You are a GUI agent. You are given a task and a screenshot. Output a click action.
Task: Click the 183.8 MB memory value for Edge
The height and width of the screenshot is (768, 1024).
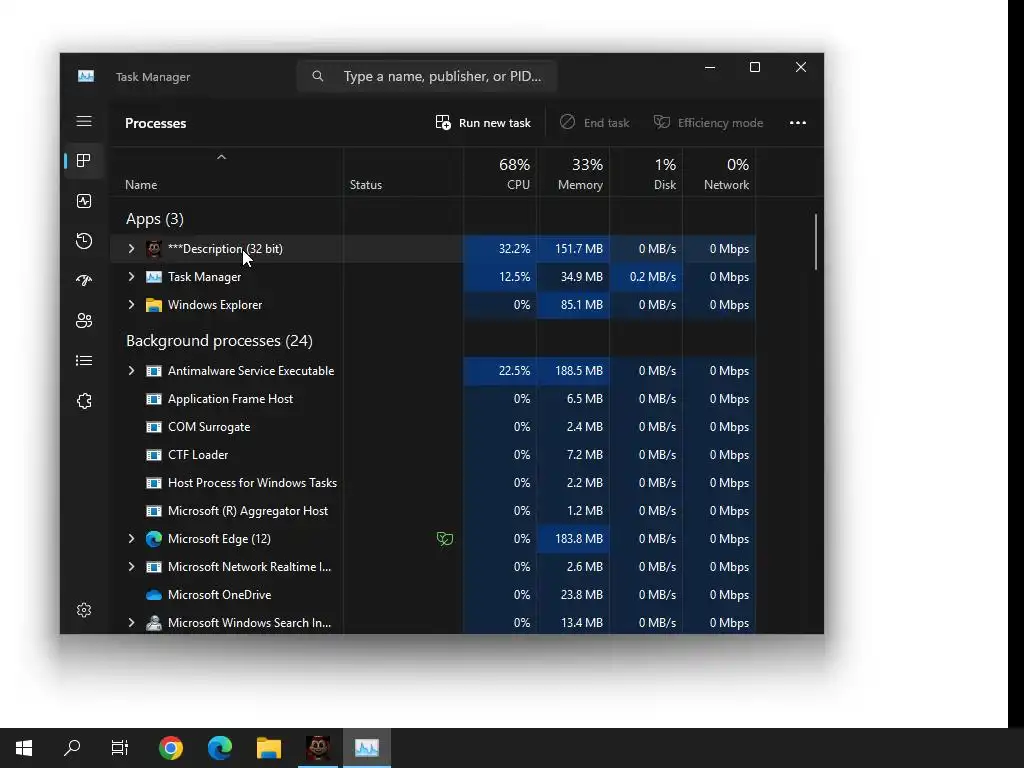573,539
